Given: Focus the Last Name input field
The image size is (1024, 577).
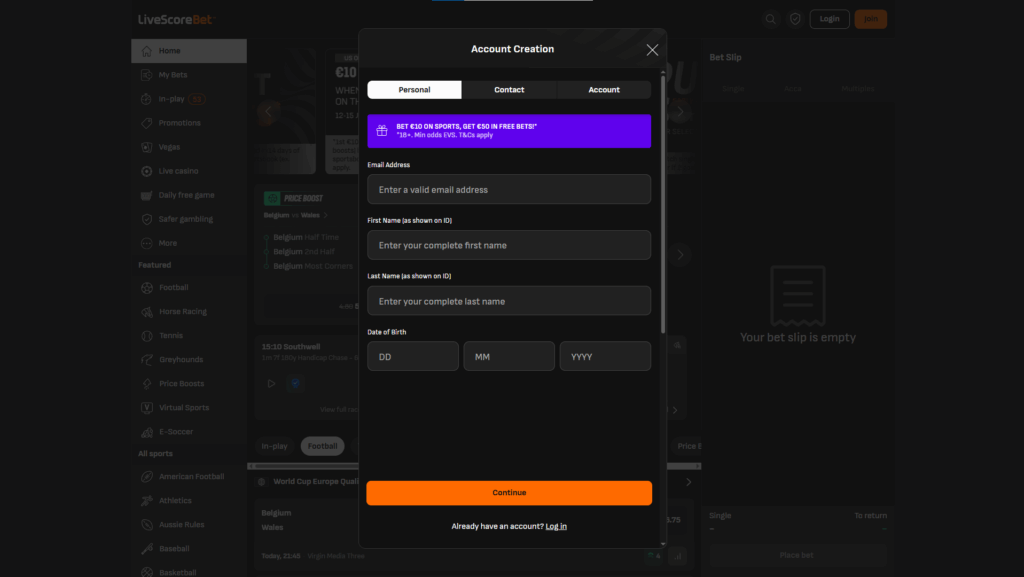Looking at the screenshot, I should 509,301.
